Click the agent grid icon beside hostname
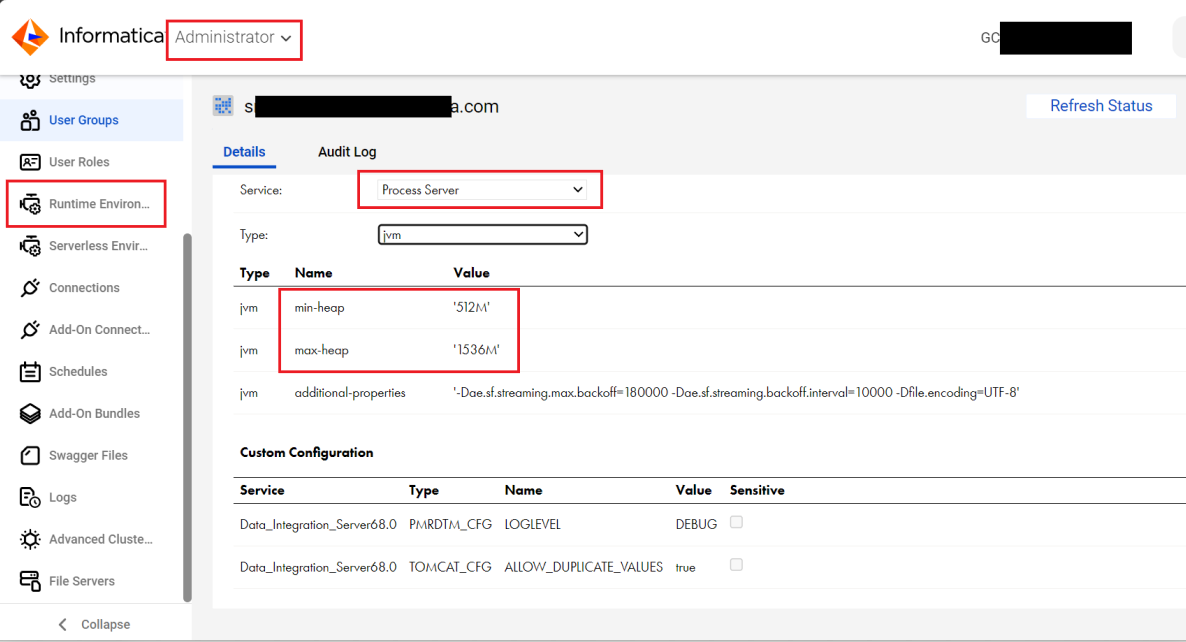Screen dimensions: 1186x642 tap(223, 106)
